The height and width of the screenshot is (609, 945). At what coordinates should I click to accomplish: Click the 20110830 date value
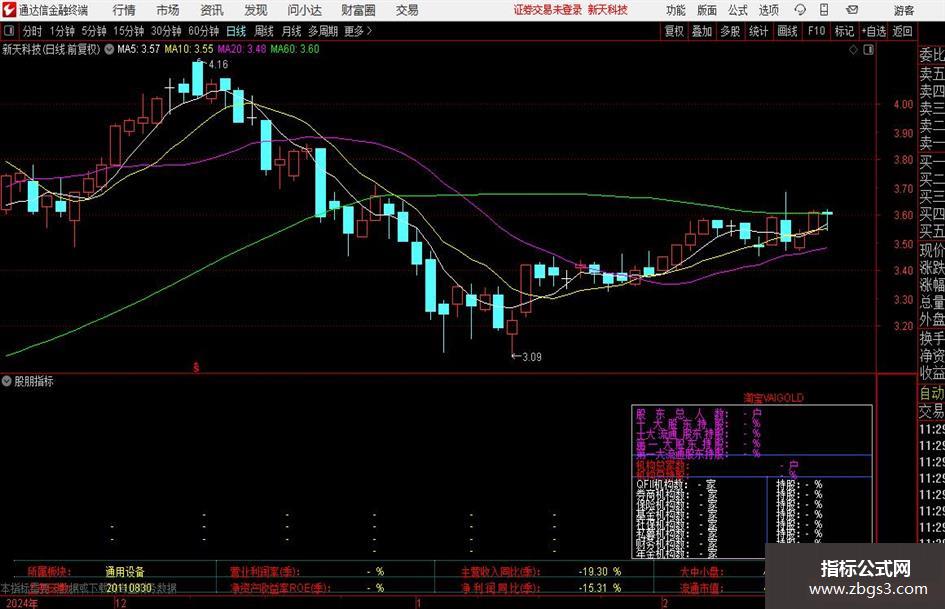[x=128, y=587]
